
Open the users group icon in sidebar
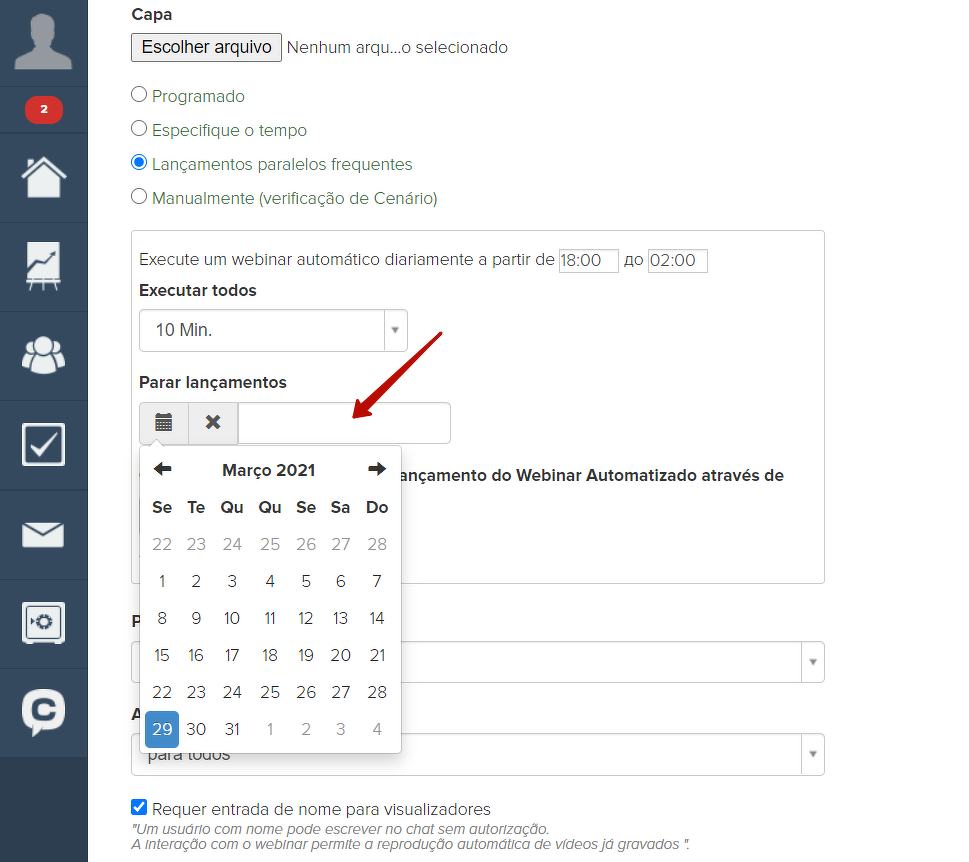(43, 355)
